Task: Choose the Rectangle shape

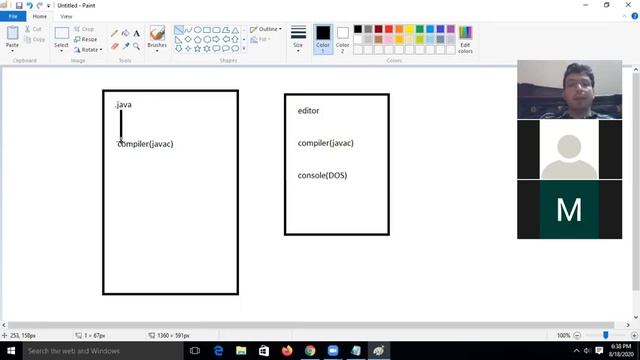Action: [x=207, y=30]
